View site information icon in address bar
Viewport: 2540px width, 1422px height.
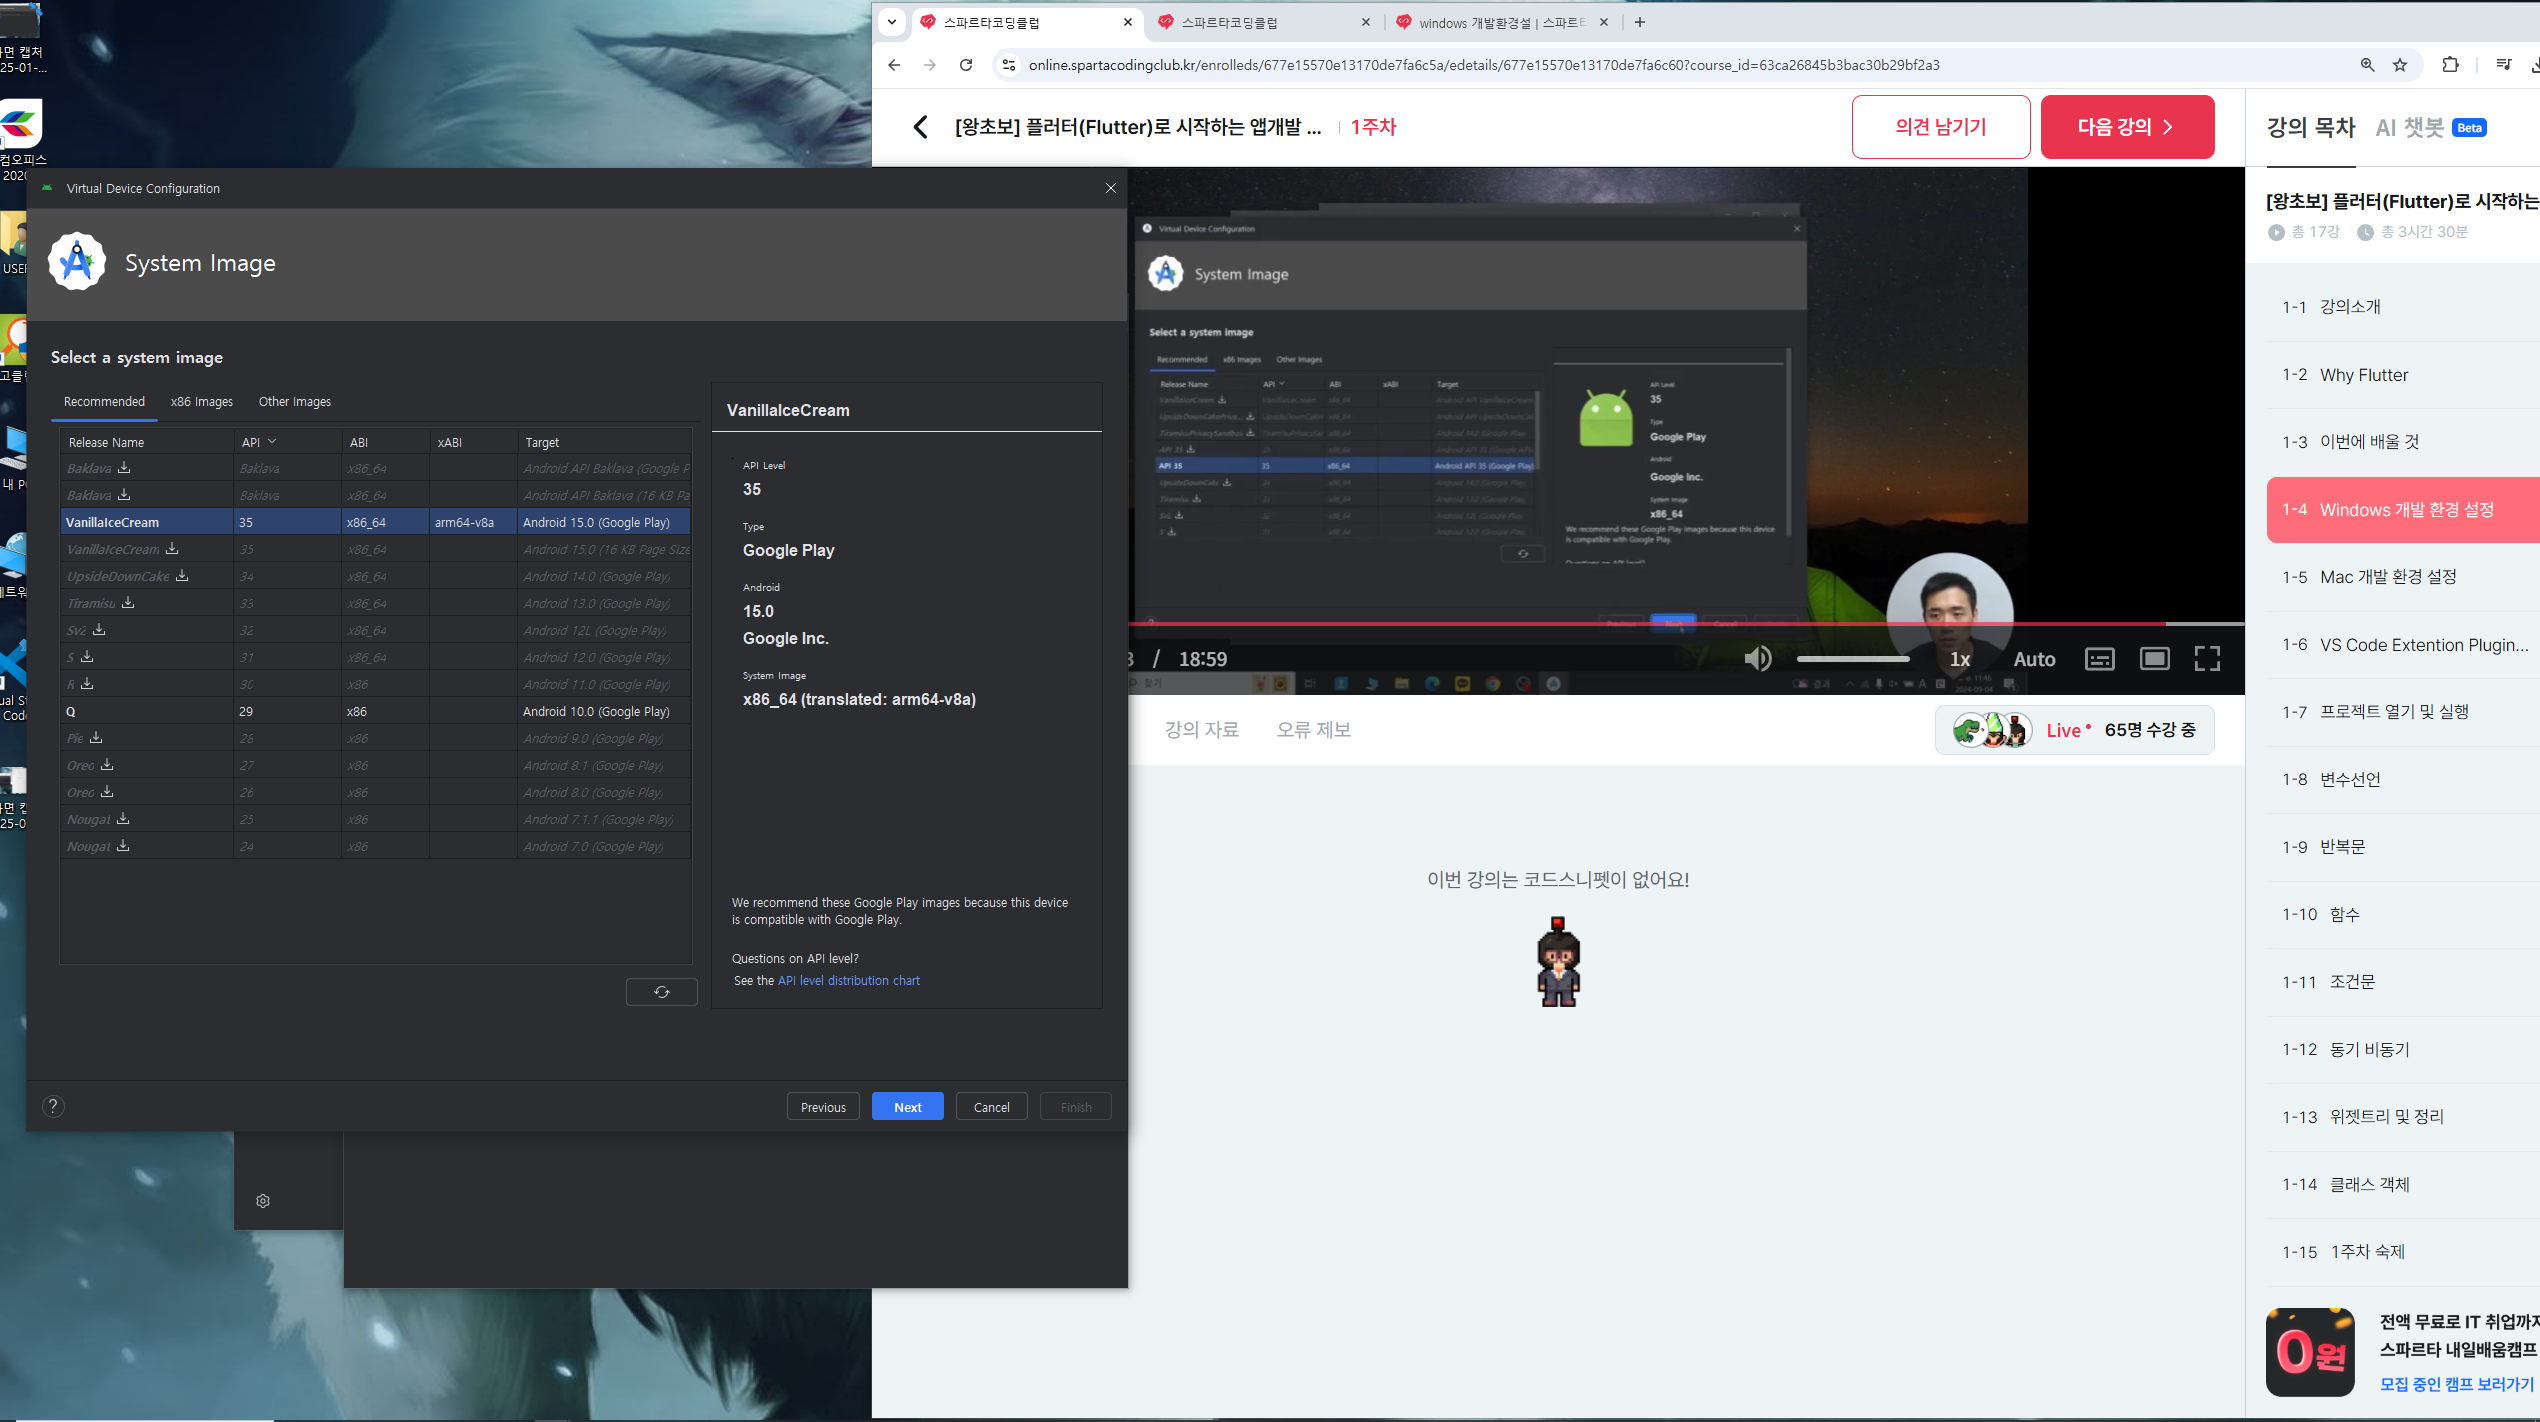point(1009,65)
